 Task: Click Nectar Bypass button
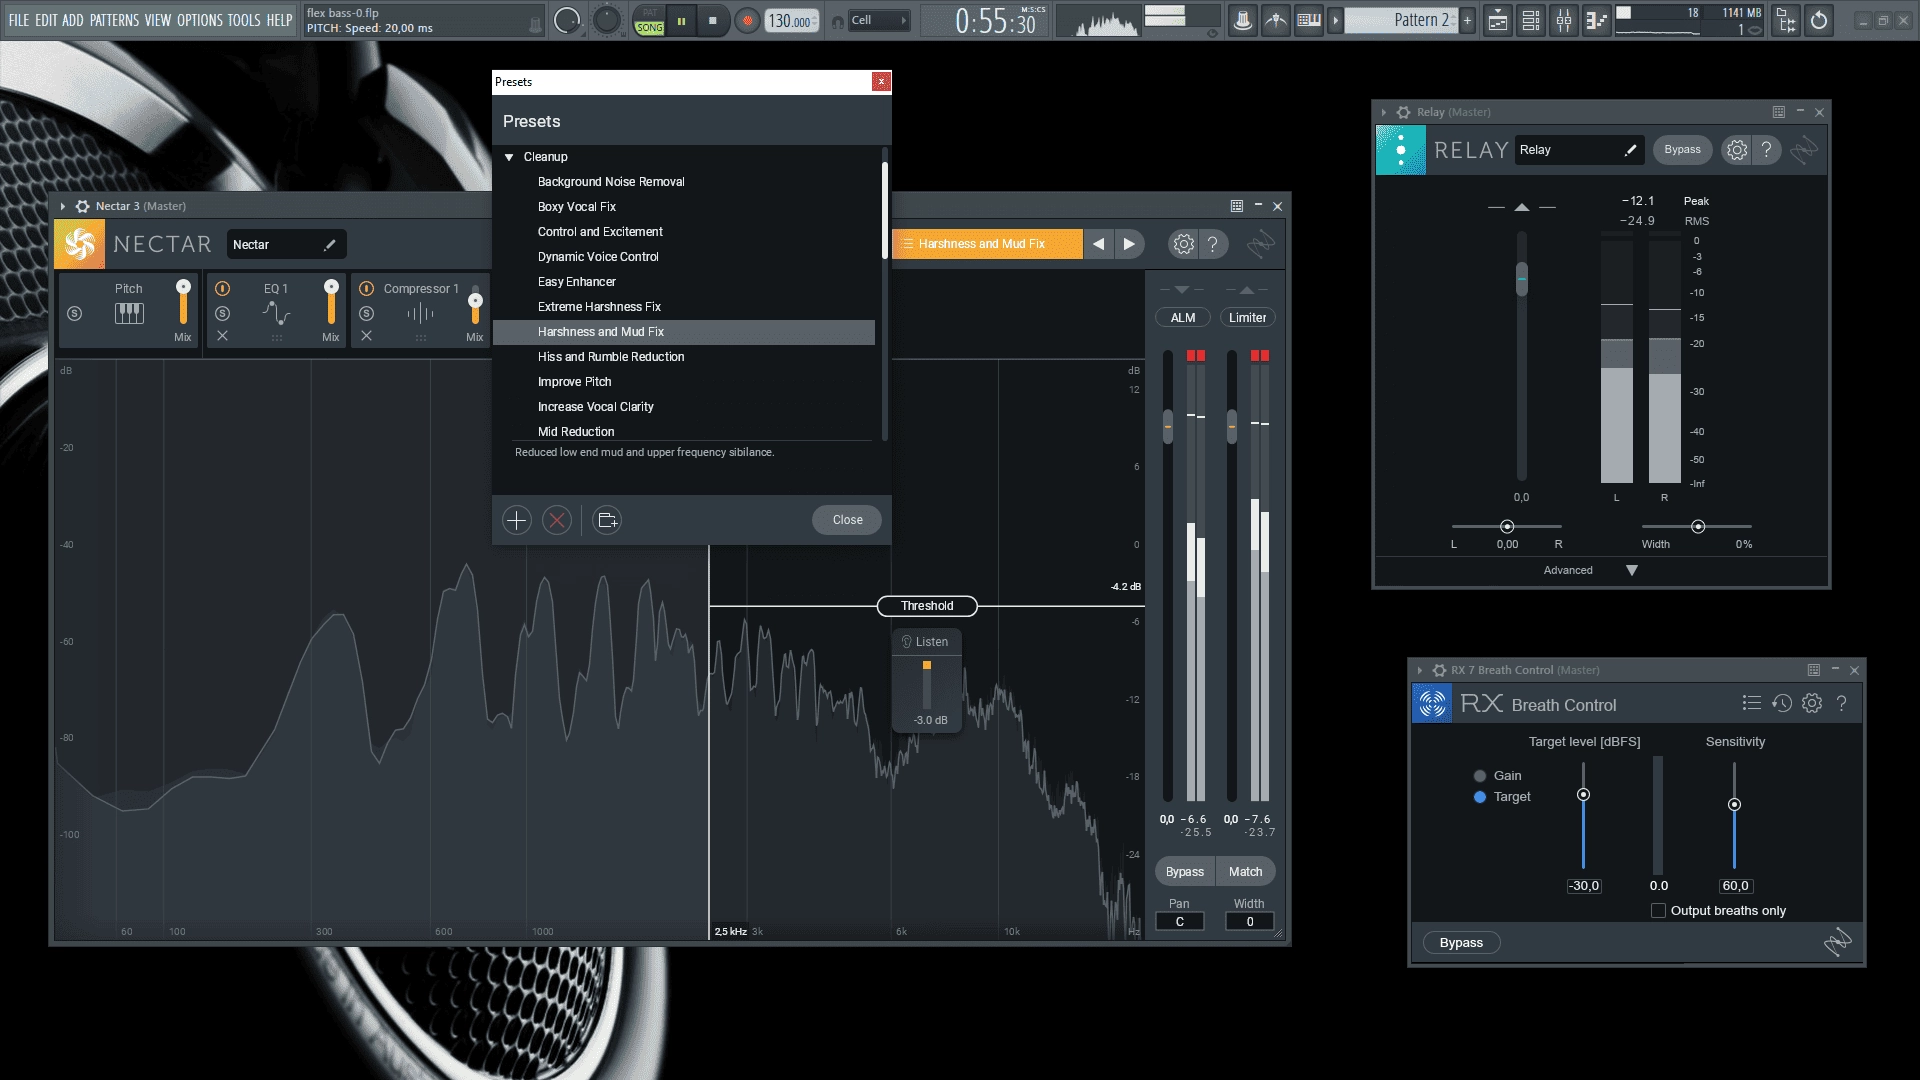pos(1185,872)
